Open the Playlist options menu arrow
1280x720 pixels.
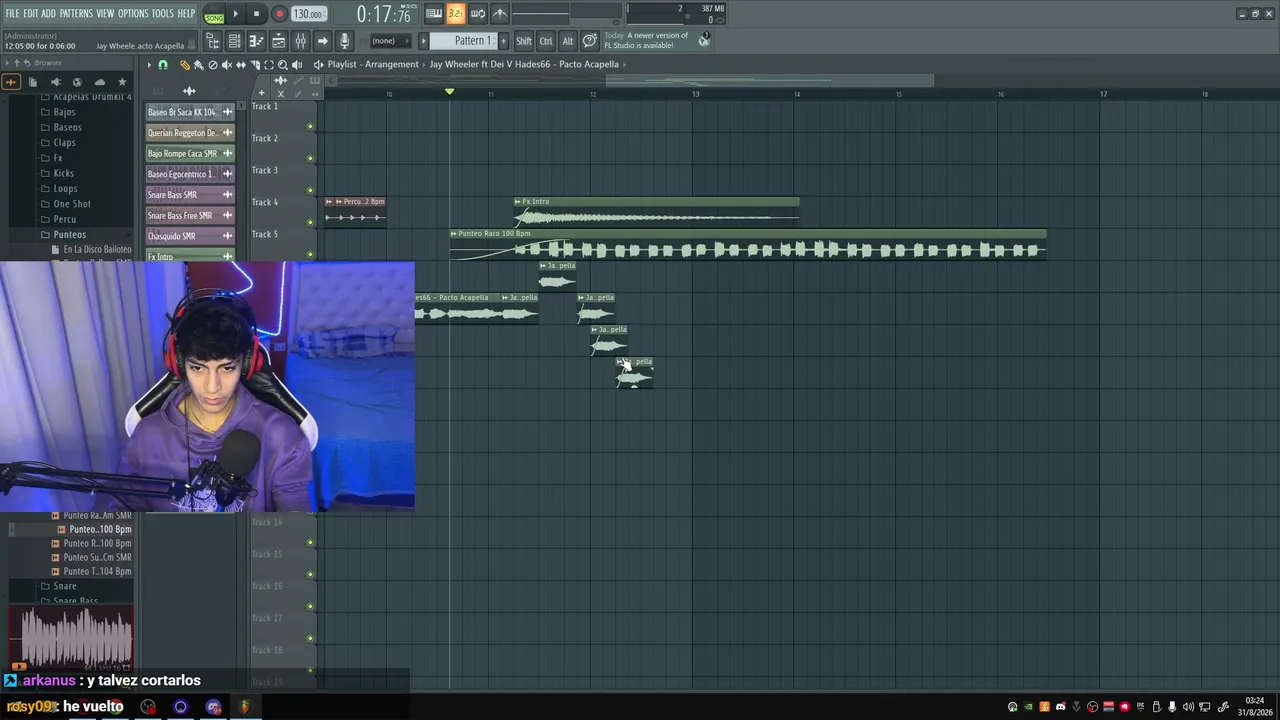(149, 65)
